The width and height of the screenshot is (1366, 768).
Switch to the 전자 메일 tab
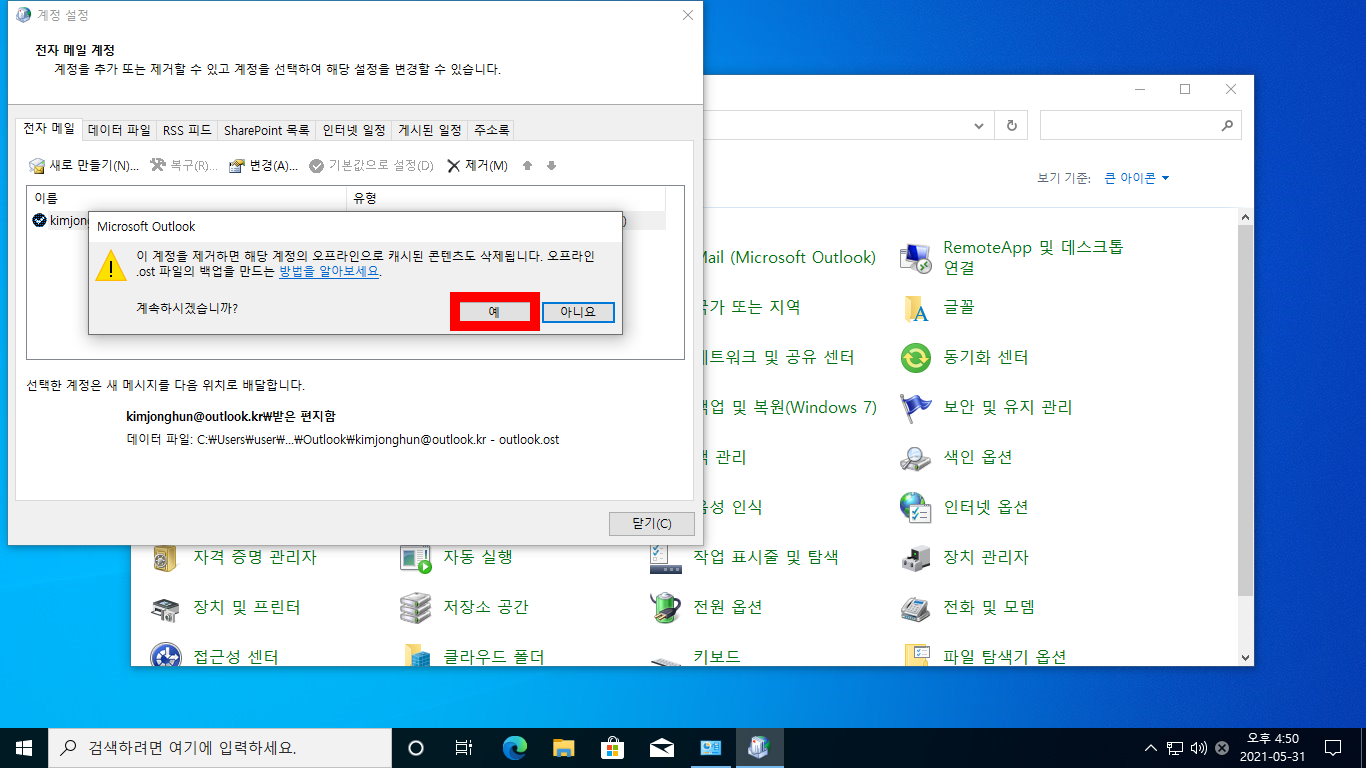click(49, 129)
